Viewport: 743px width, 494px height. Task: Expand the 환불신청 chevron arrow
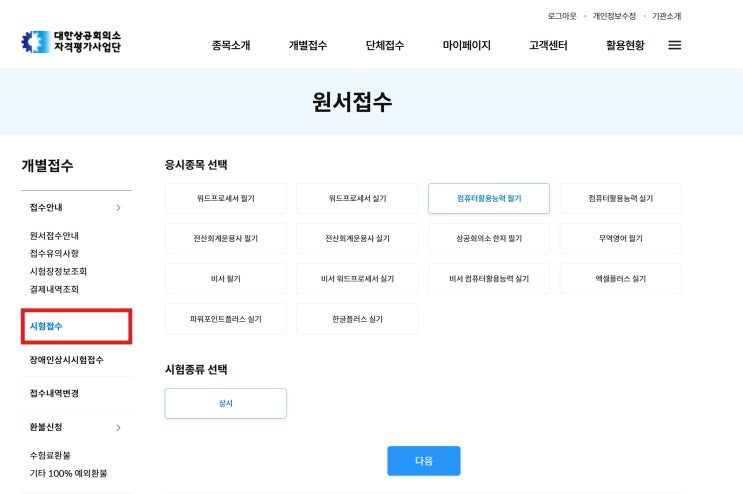coord(118,427)
